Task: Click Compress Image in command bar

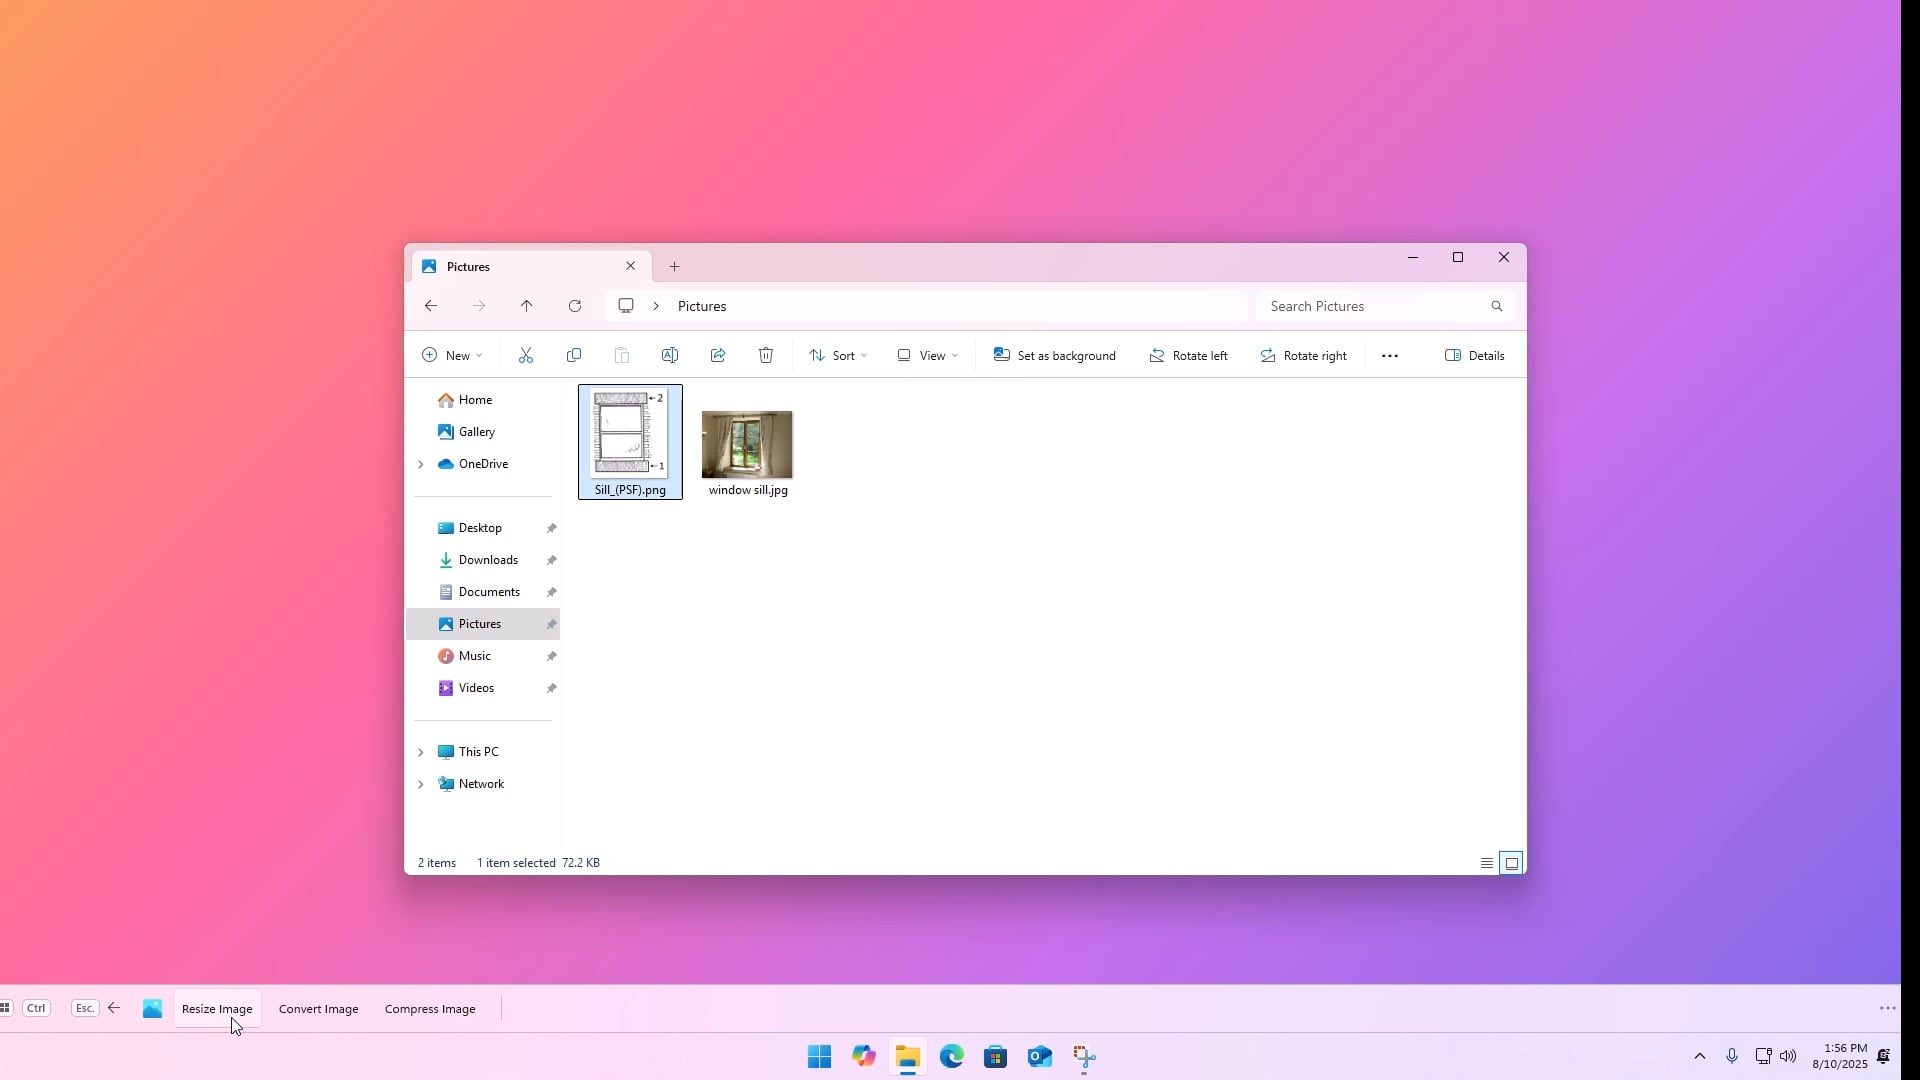Action: 430,1009
